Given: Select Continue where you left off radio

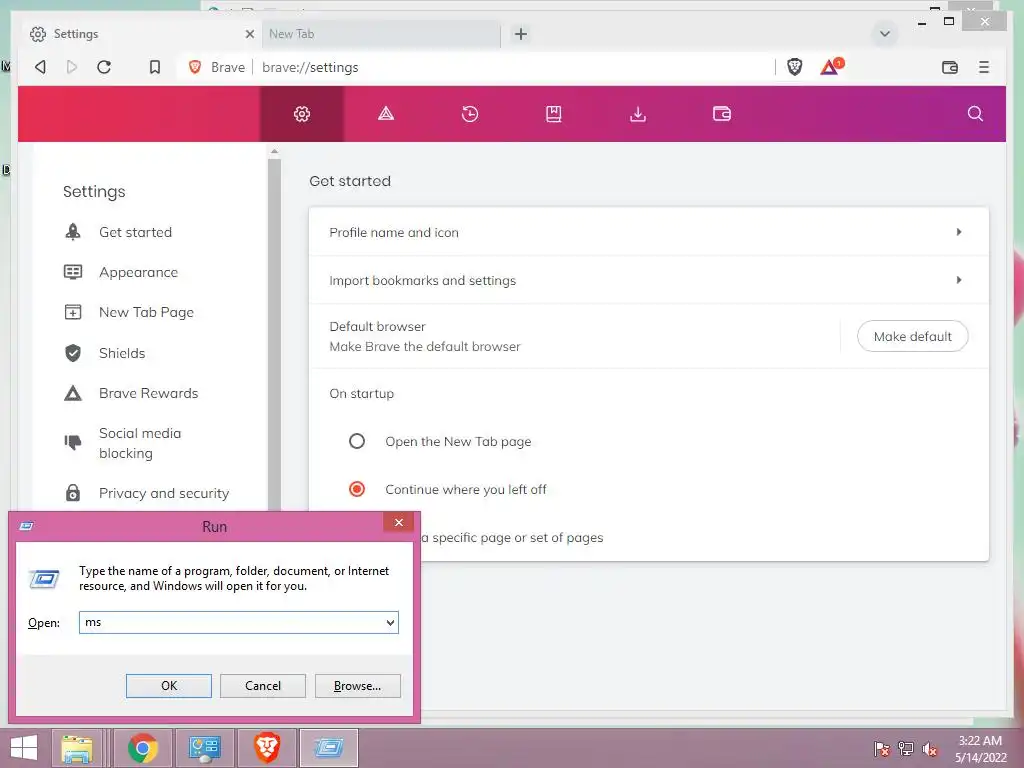Looking at the screenshot, I should [x=357, y=489].
